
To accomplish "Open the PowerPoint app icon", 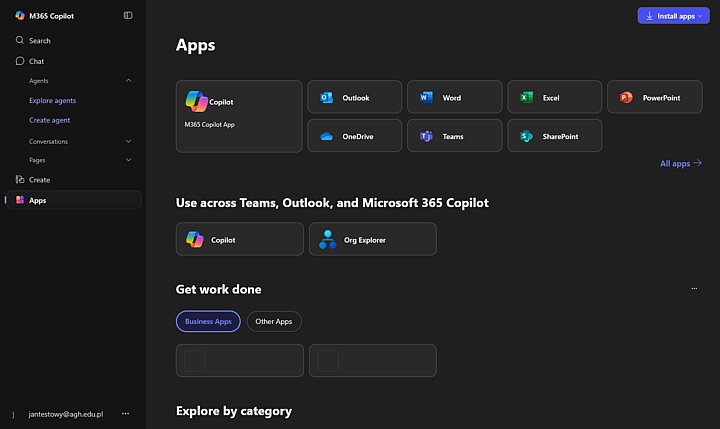I will coord(626,97).
